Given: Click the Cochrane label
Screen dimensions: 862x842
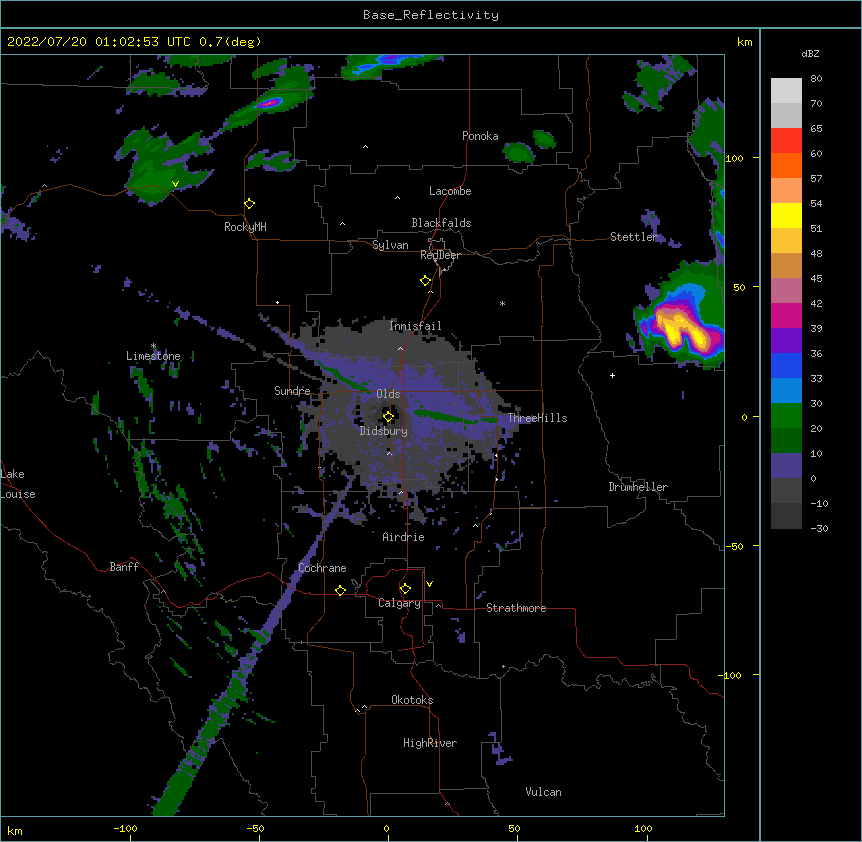Looking at the screenshot, I should point(322,568).
